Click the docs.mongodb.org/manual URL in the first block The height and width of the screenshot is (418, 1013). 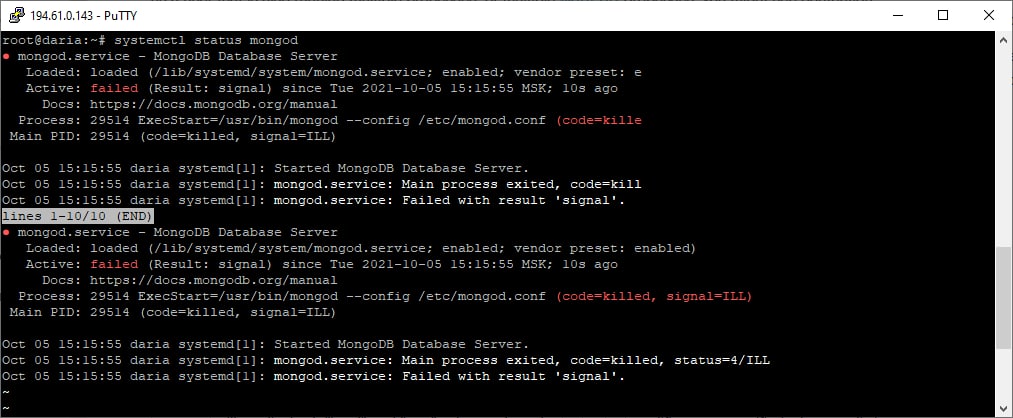click(213, 104)
